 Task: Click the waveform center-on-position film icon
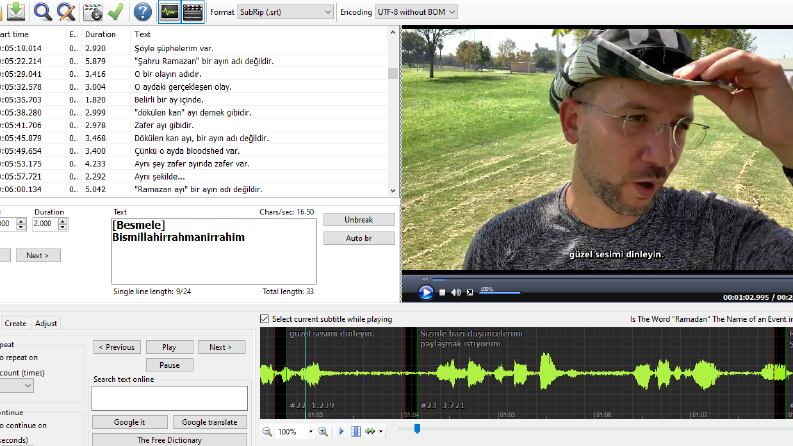point(356,431)
